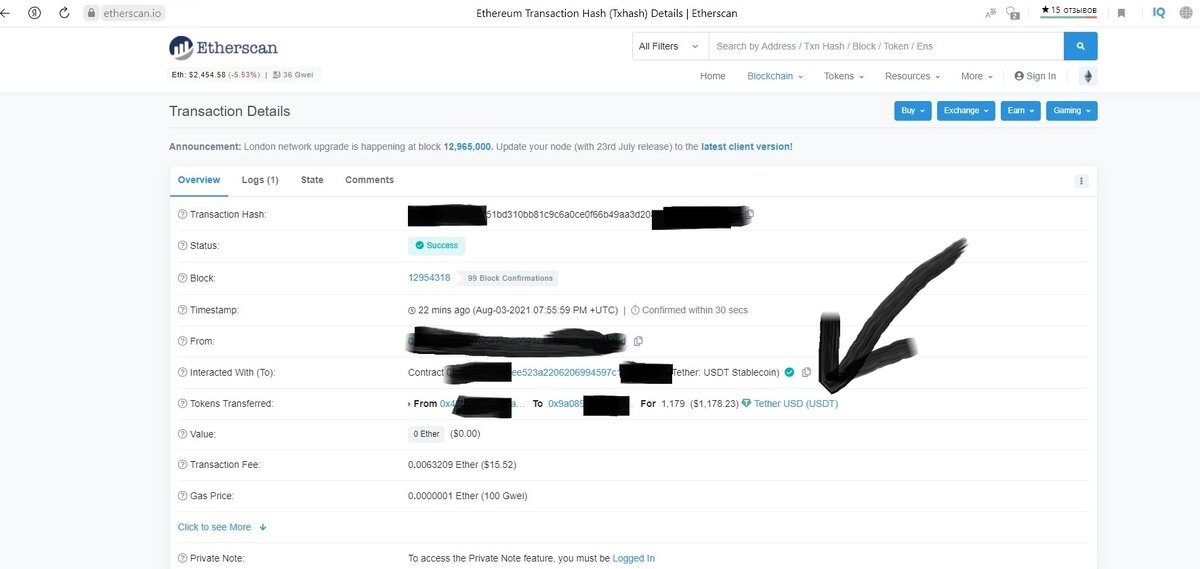Click the help icon next to Private Note
Screen dimensions: 1200x569
tap(182, 558)
